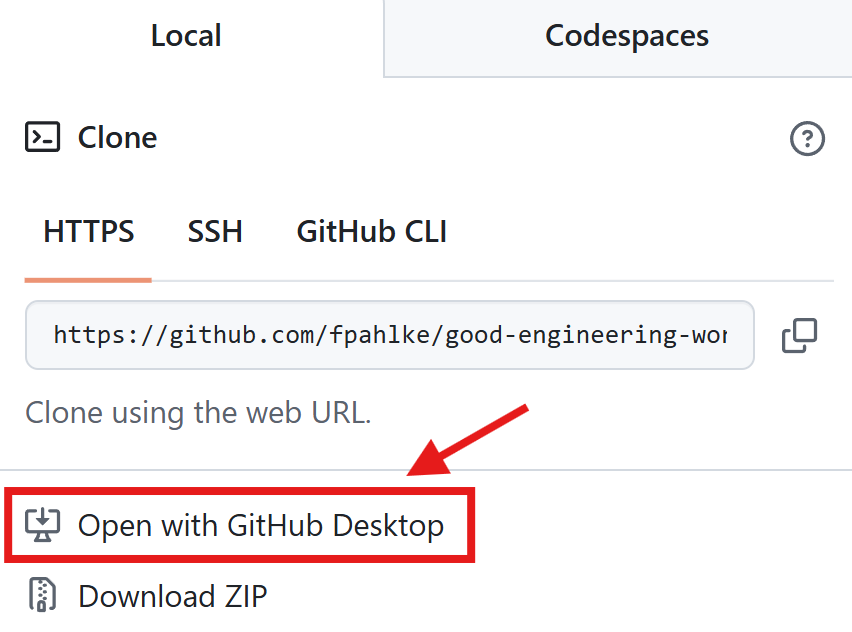Click empty space right of GitHub CLI

[x=640, y=232]
